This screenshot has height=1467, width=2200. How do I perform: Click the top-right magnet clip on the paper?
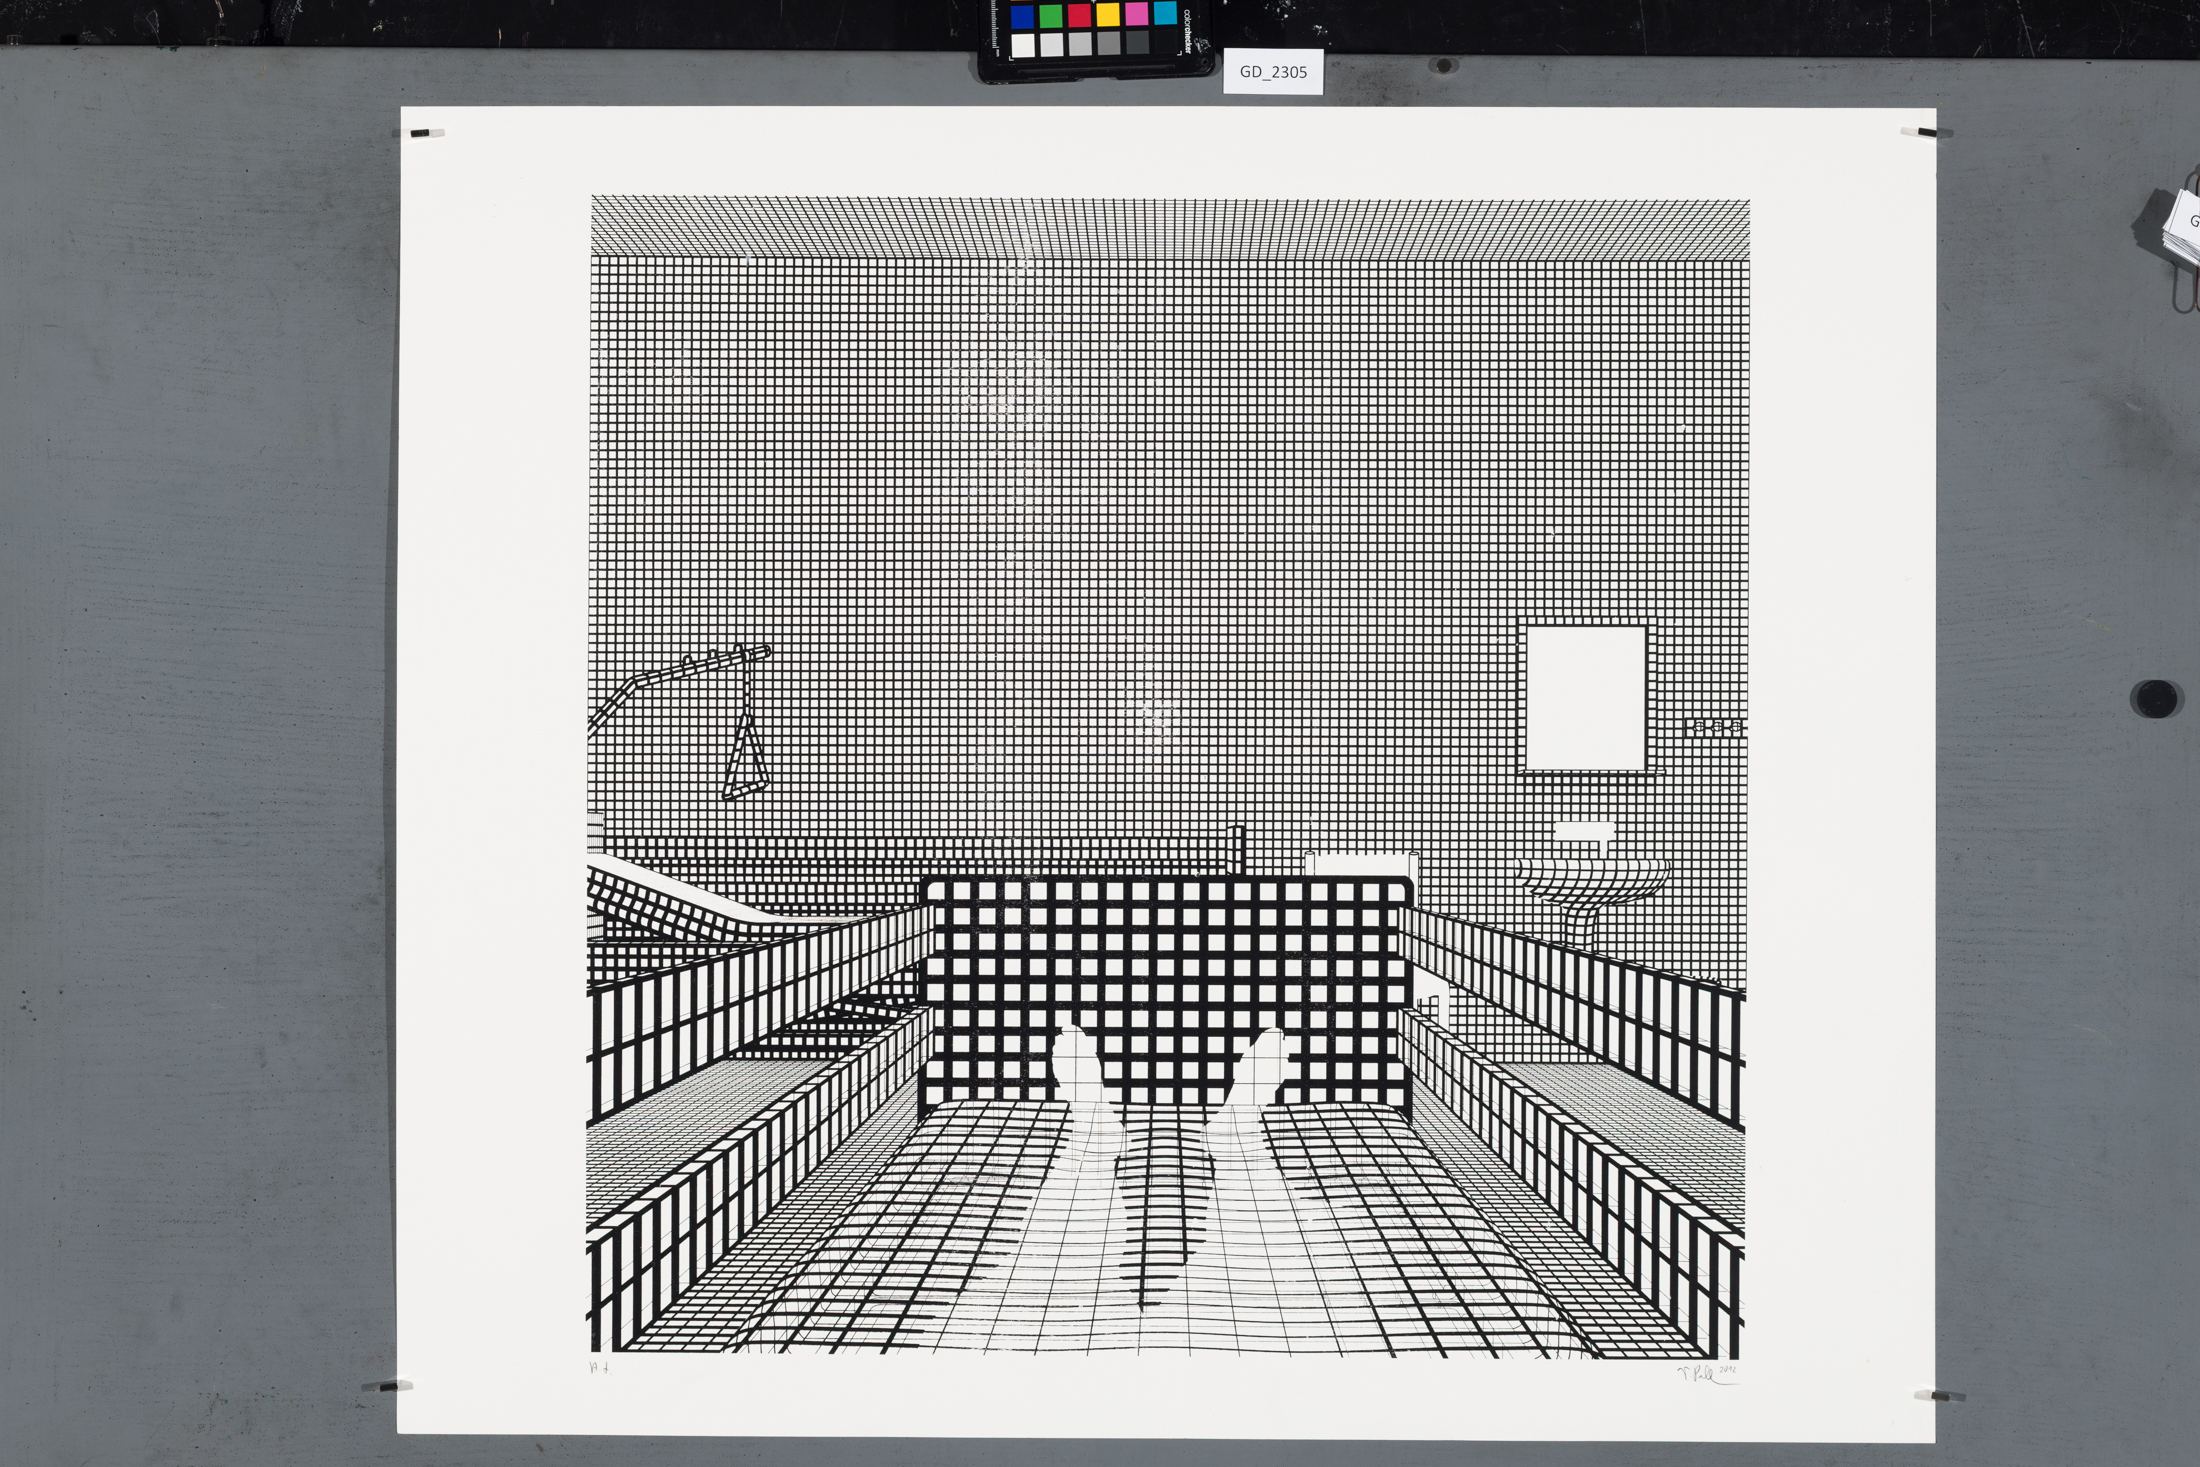click(x=1925, y=132)
